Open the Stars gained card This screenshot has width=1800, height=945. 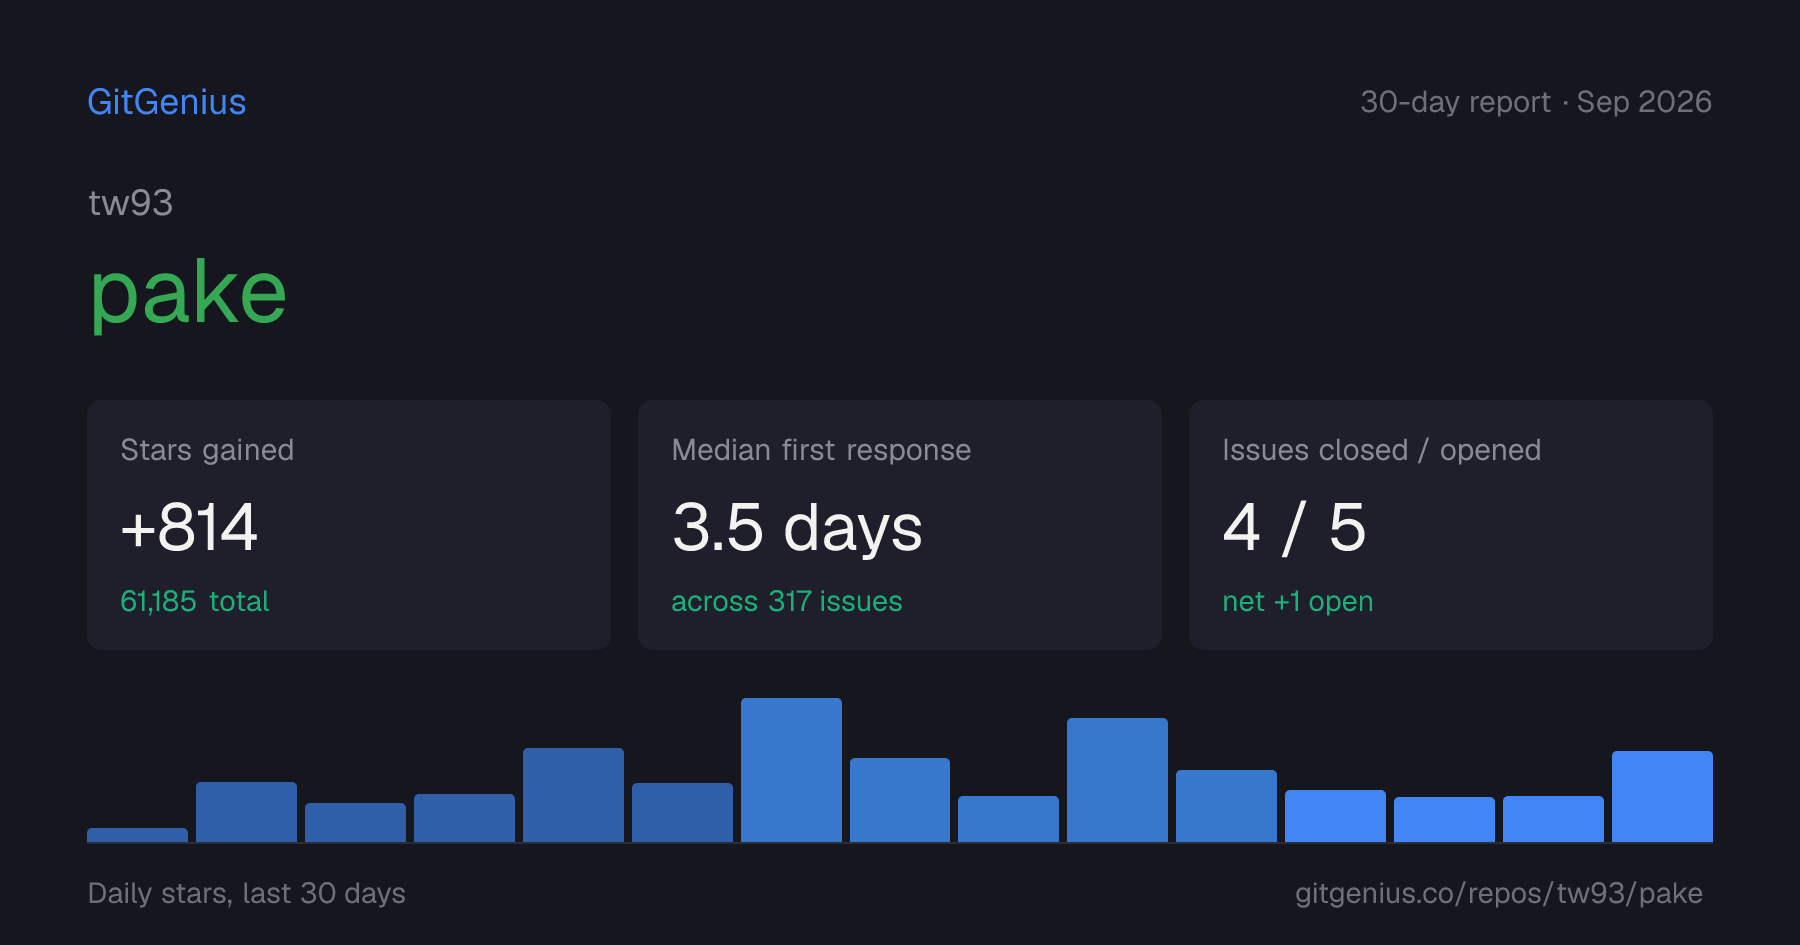point(349,525)
